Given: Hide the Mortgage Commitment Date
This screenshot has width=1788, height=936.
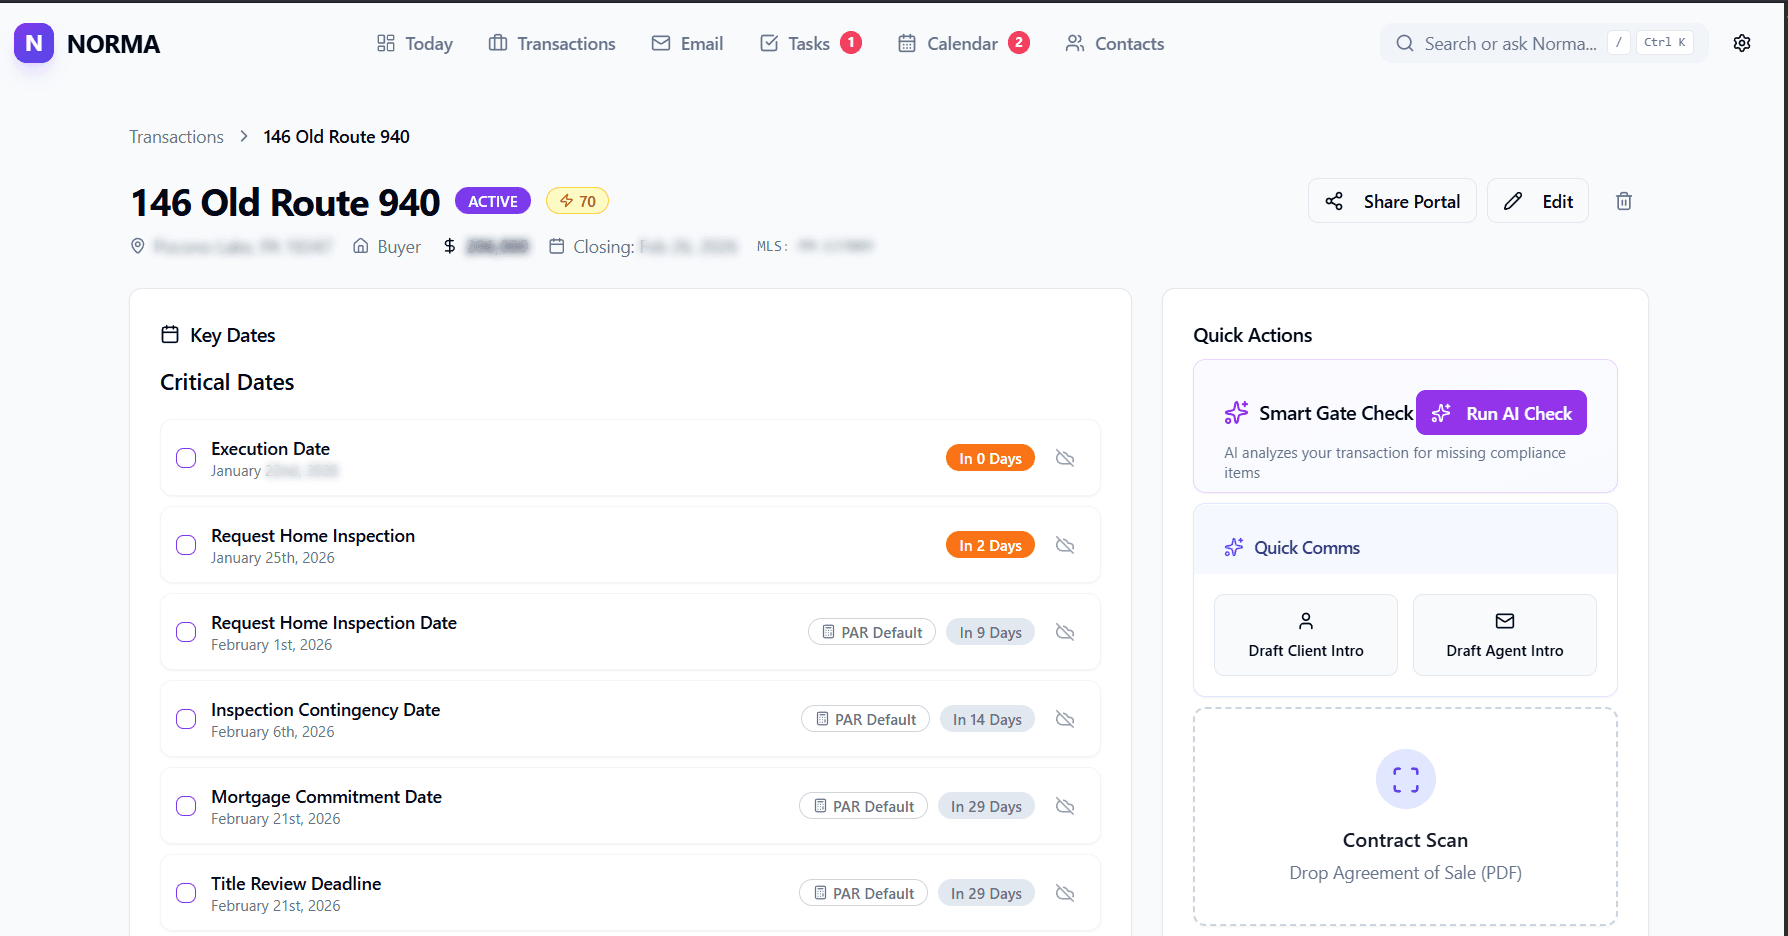Looking at the screenshot, I should click(1064, 805).
